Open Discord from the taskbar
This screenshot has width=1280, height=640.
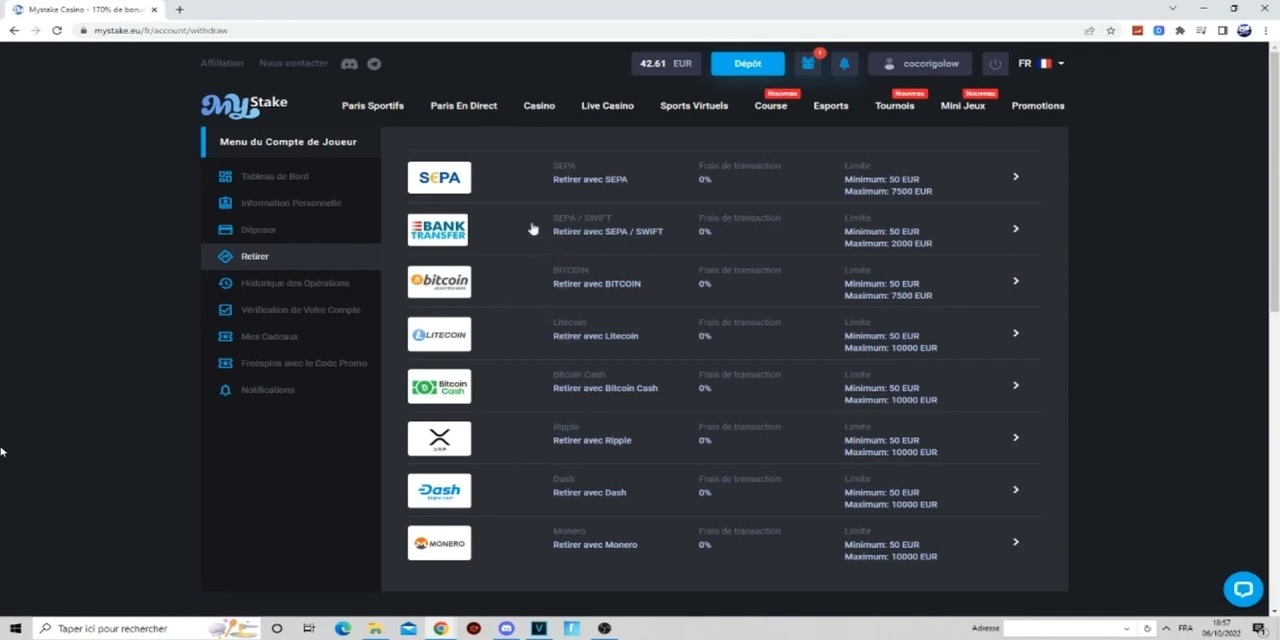(x=506, y=628)
